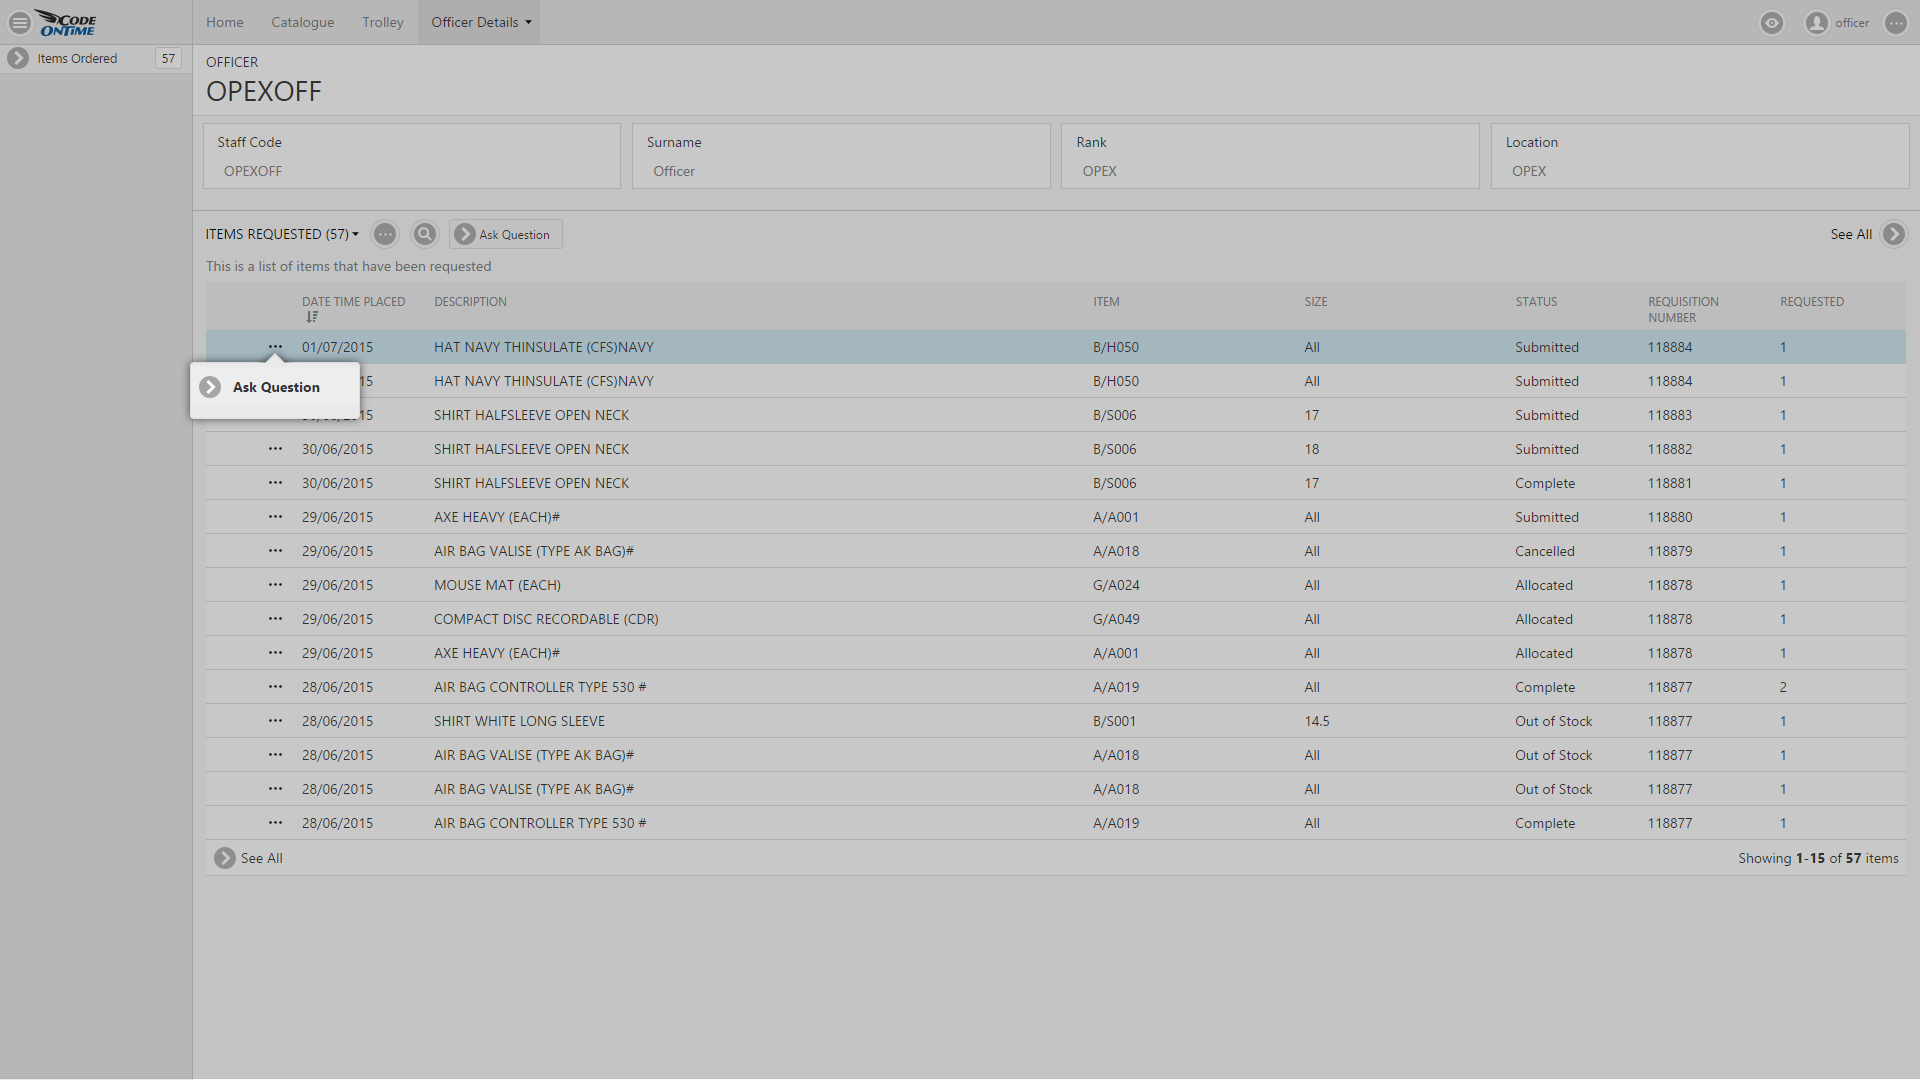Screen dimensions: 1920x1080
Task: Click the search icon in Items Requested
Action: (425, 234)
